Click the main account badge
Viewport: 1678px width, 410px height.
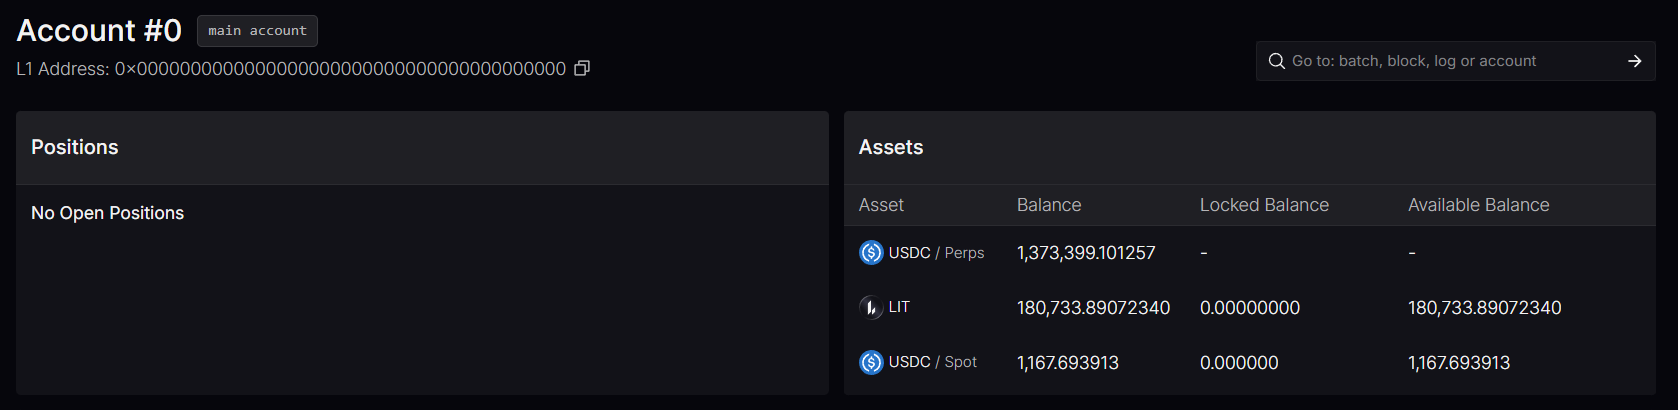(x=257, y=31)
